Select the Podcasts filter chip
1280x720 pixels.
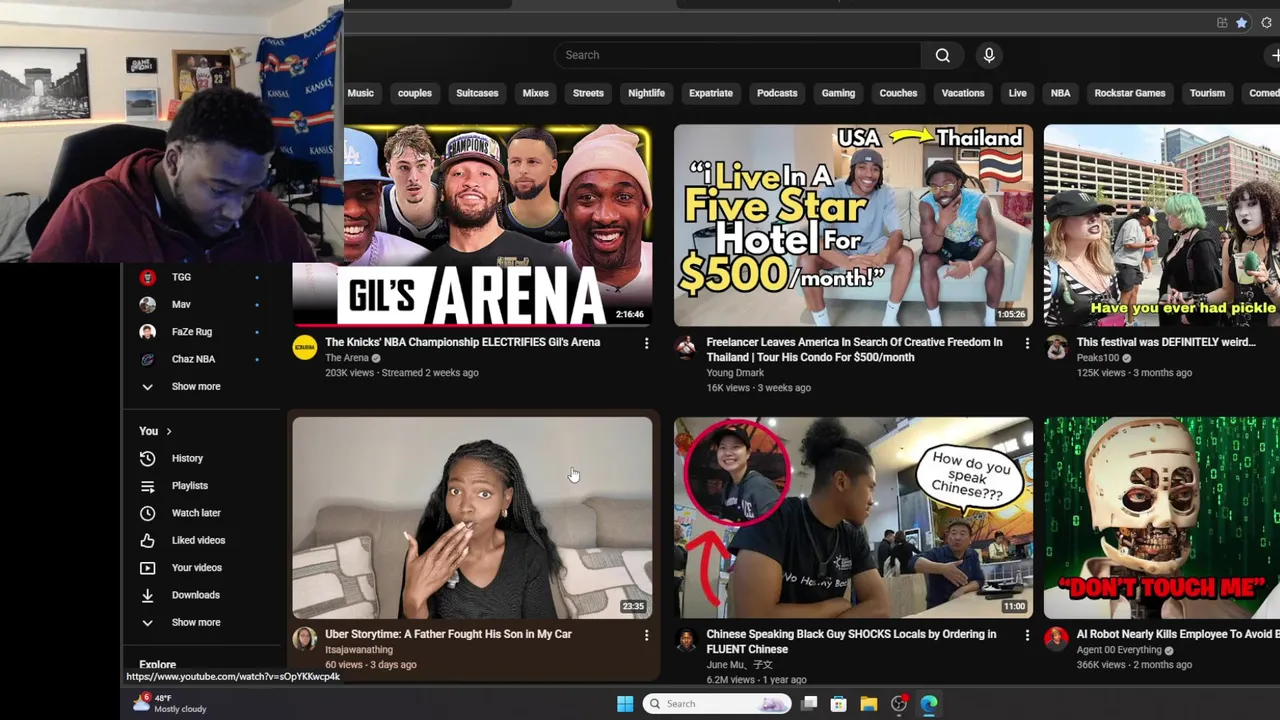tap(777, 93)
